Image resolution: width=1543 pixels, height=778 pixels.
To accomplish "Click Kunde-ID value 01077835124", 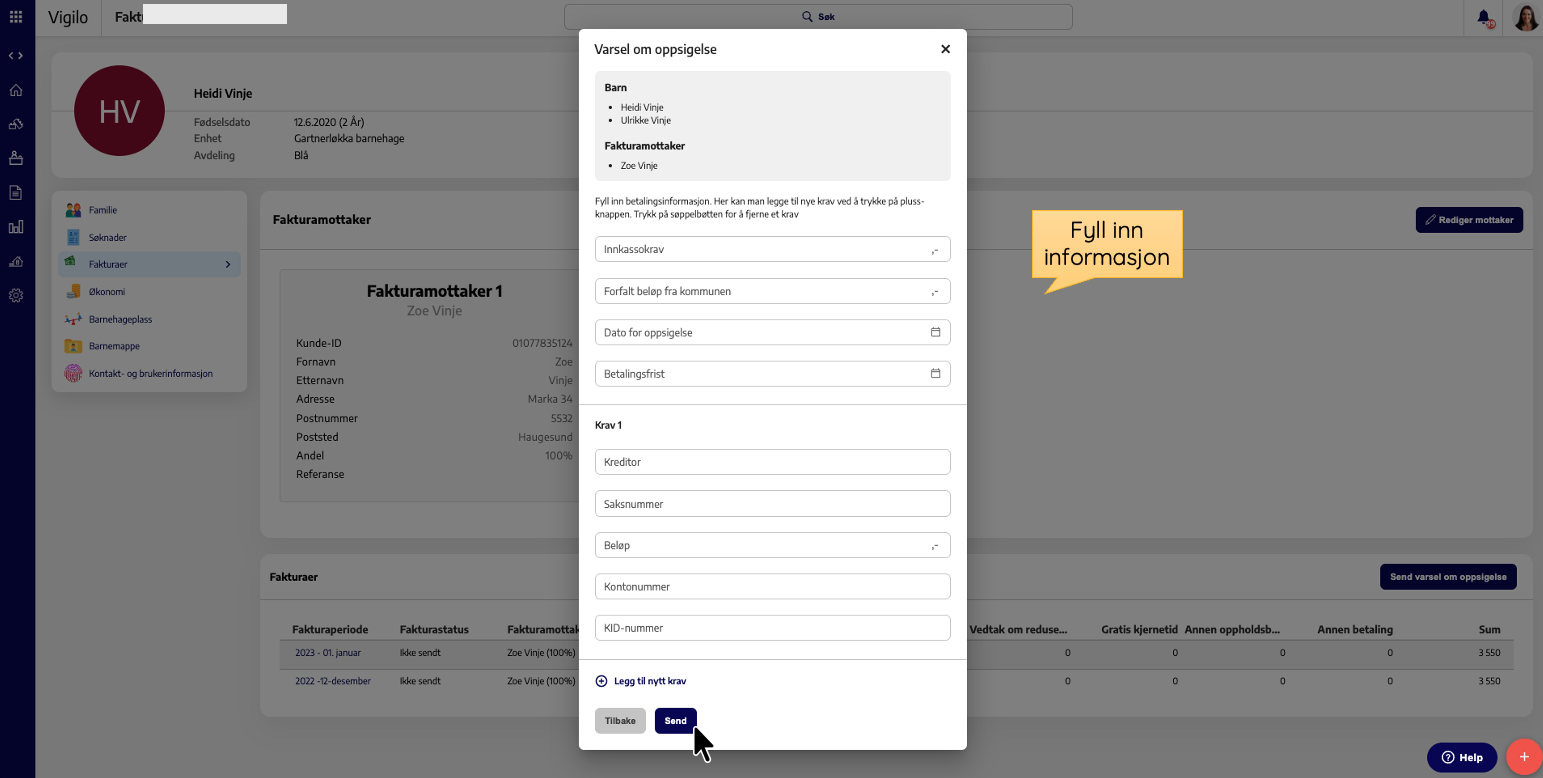I will [542, 343].
